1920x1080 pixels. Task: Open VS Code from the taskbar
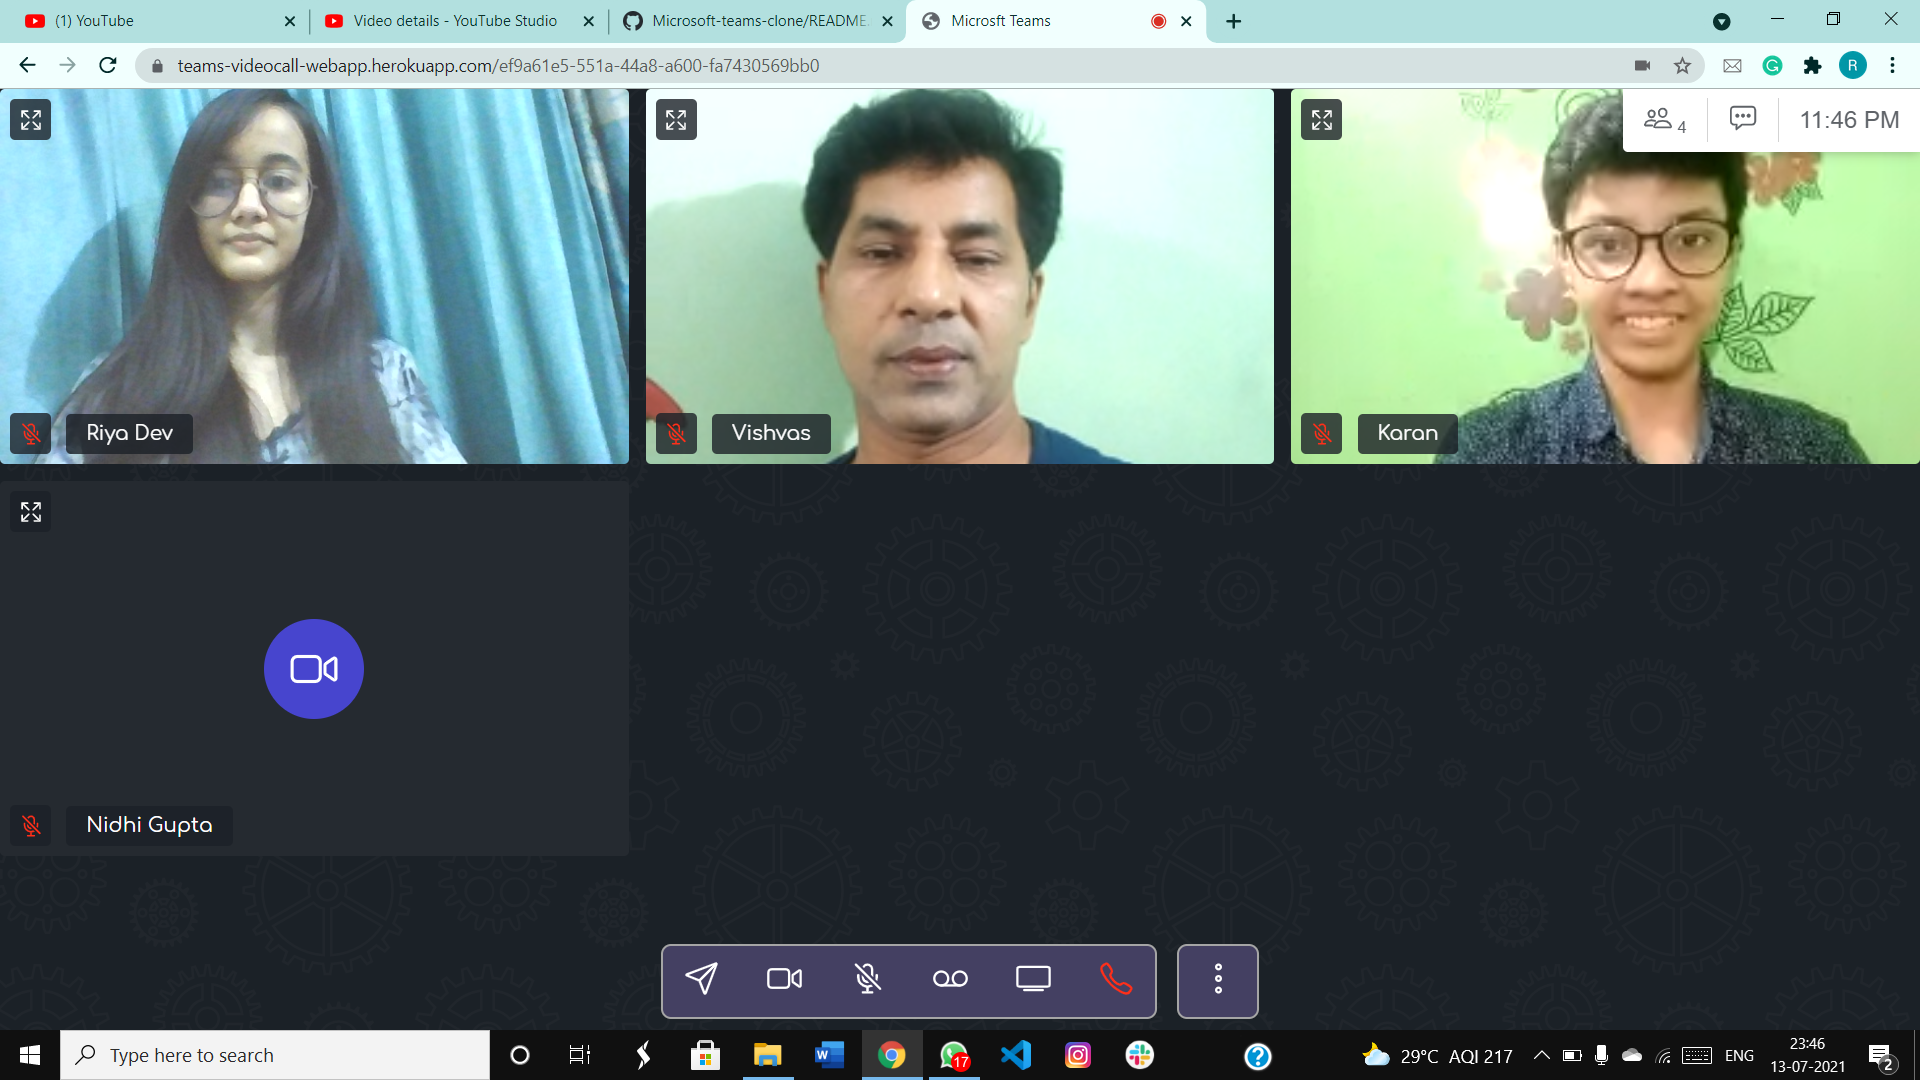click(1015, 1055)
